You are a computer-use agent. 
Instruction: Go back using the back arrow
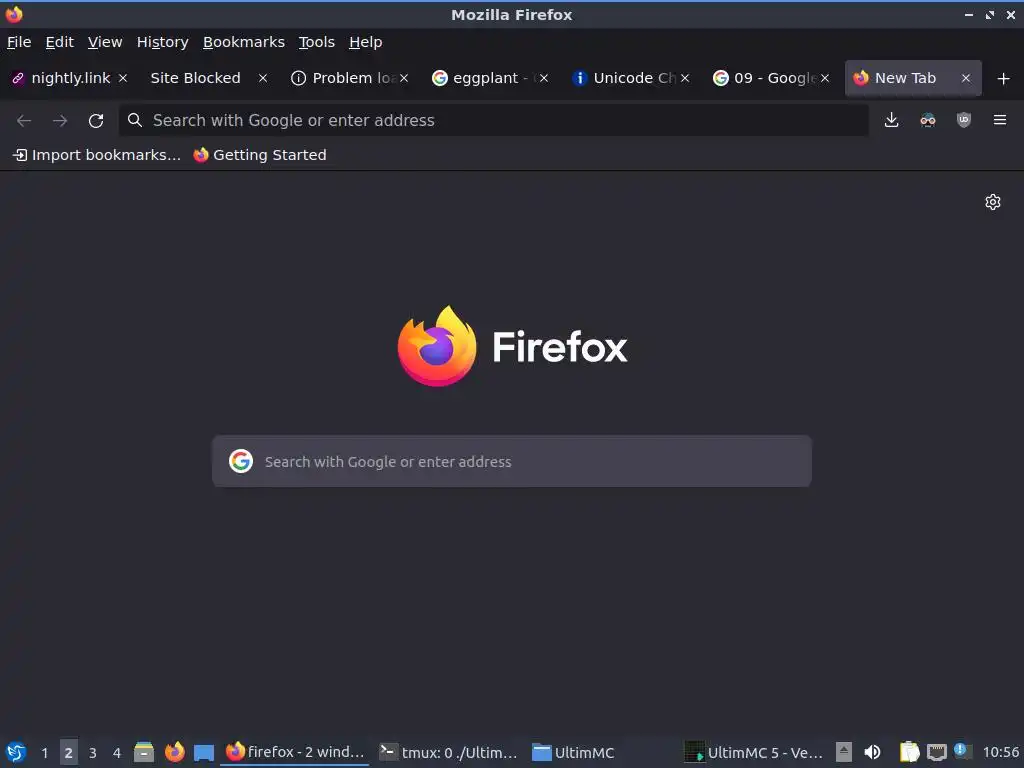tap(24, 120)
